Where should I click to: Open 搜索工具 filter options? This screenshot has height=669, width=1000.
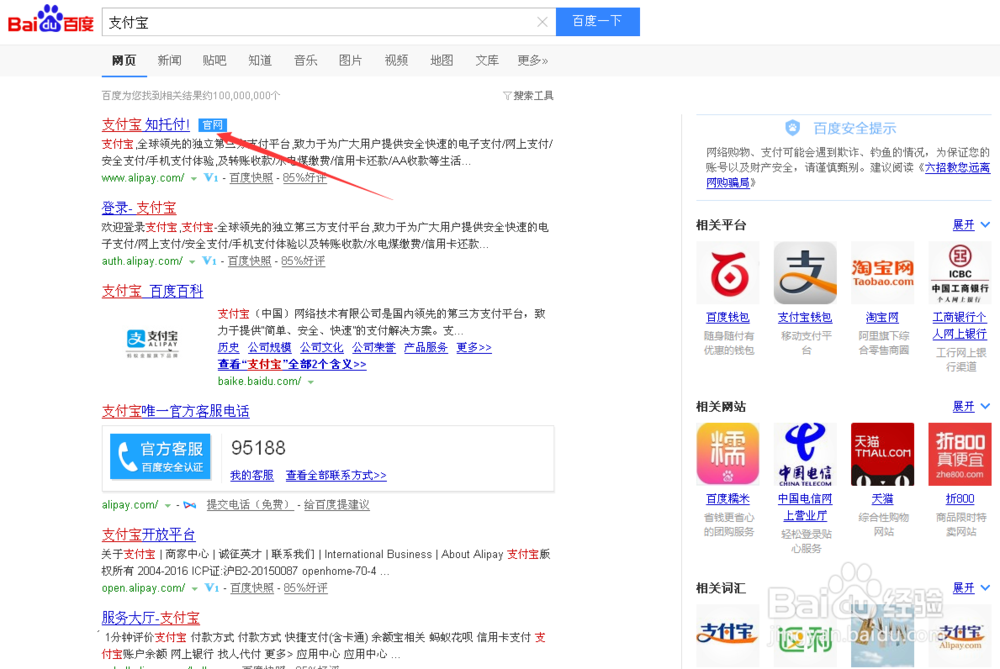[x=528, y=96]
